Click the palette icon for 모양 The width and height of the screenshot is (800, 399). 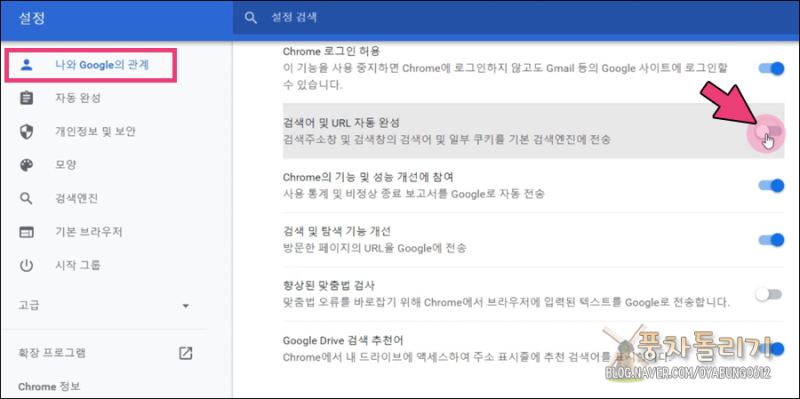coord(26,165)
